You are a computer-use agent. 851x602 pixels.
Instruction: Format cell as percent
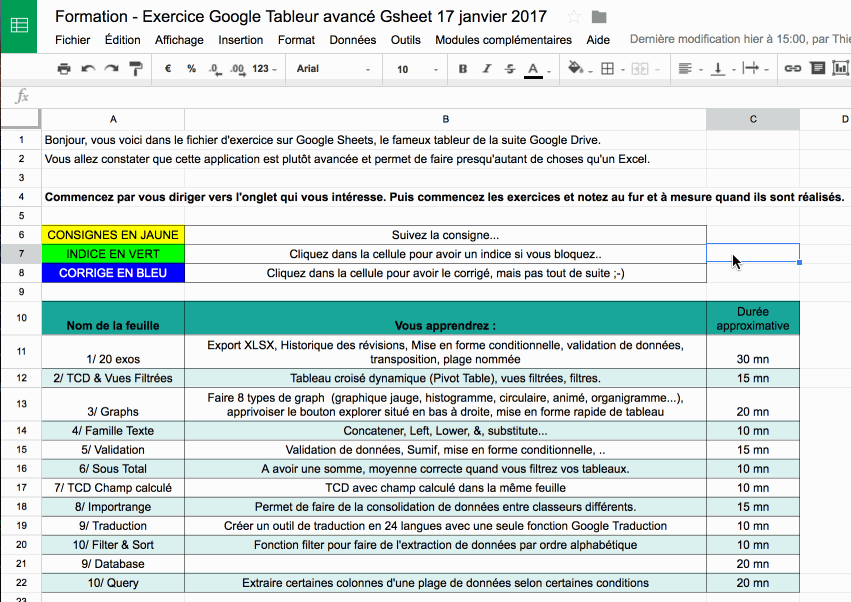click(191, 69)
